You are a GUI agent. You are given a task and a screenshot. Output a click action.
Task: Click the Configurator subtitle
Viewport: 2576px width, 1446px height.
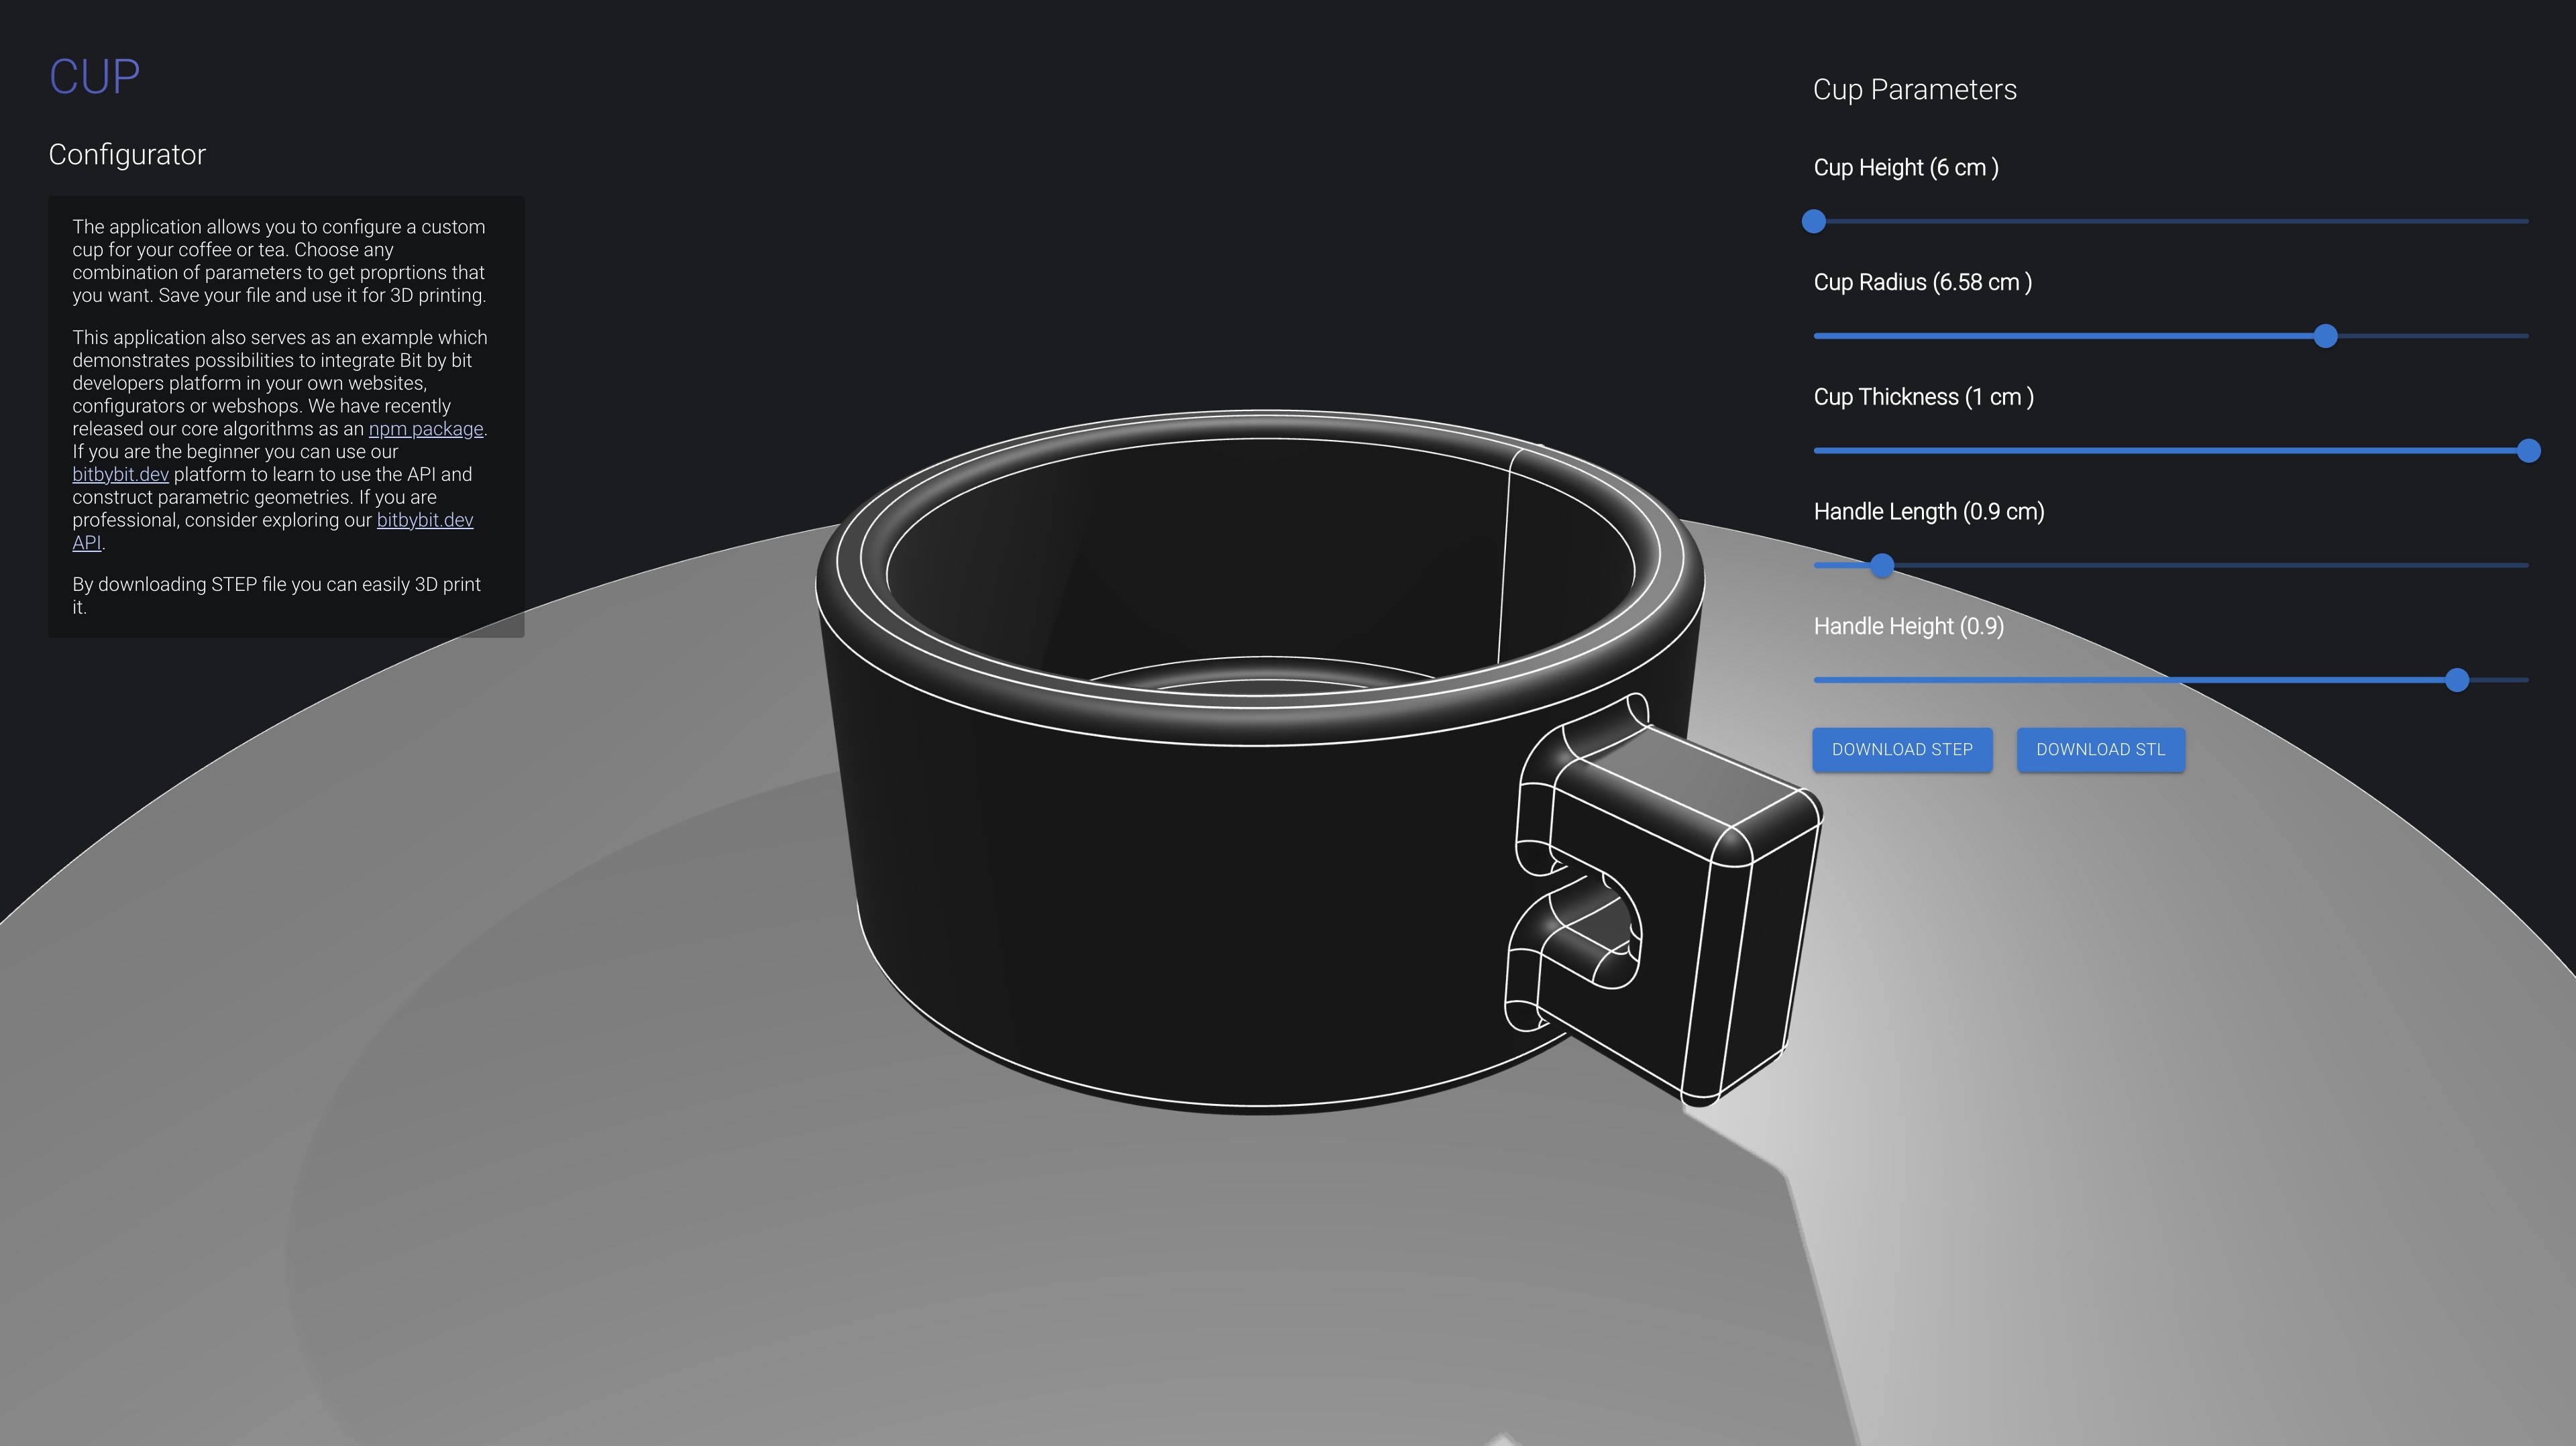pyautogui.click(x=127, y=155)
